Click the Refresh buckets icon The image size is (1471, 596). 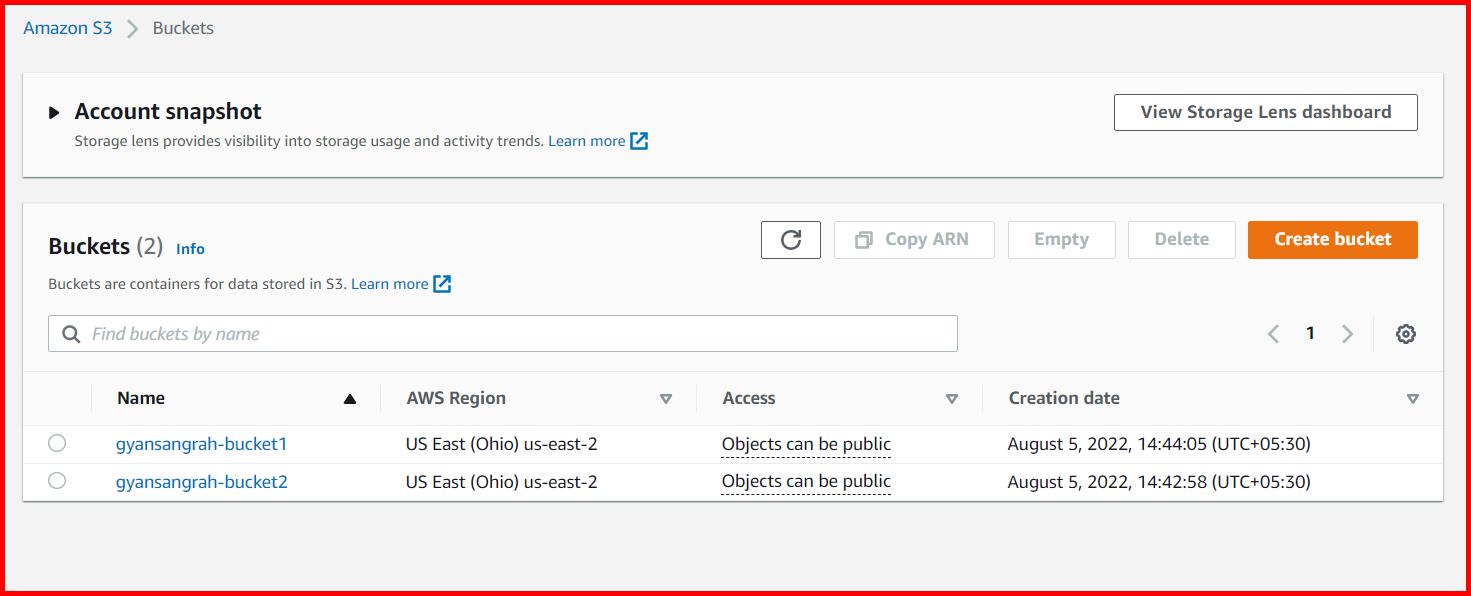tap(790, 239)
